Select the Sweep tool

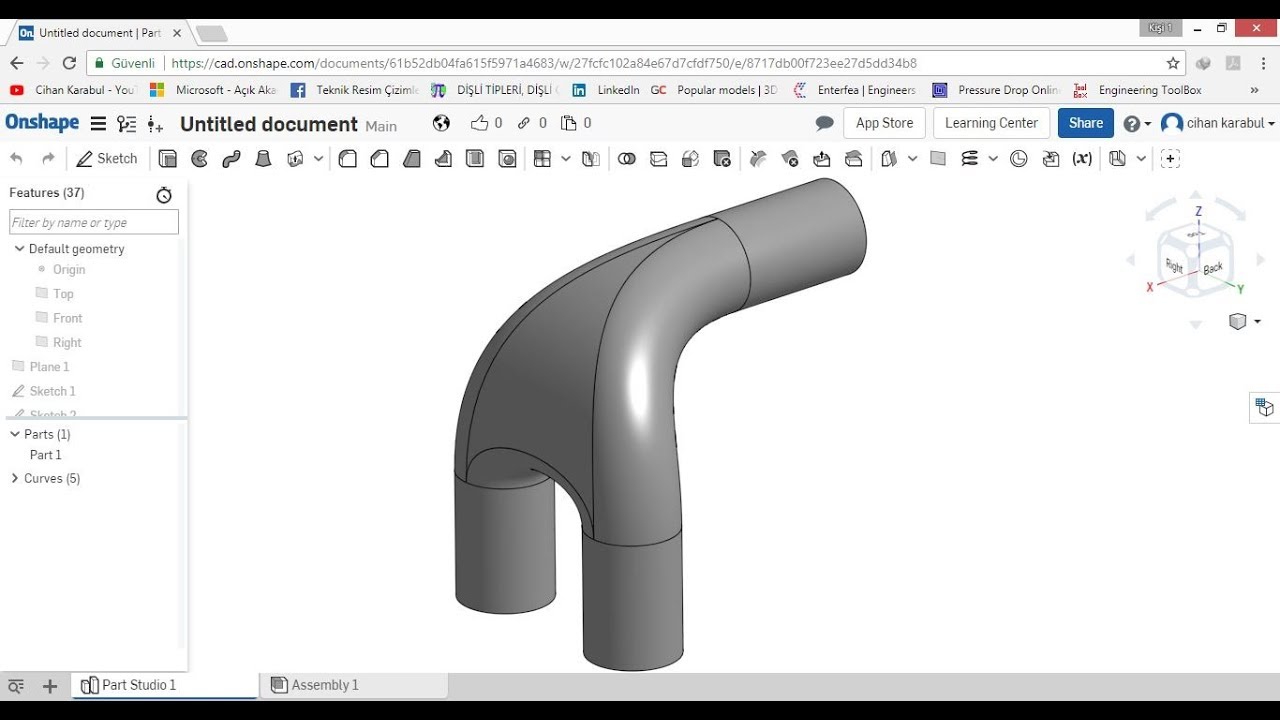point(231,158)
